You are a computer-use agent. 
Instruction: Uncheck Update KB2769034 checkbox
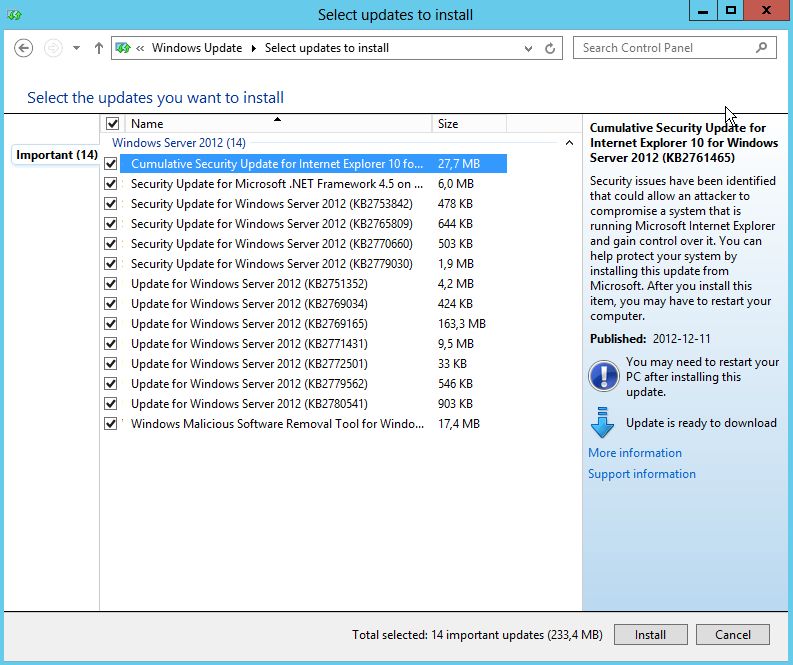click(110, 304)
